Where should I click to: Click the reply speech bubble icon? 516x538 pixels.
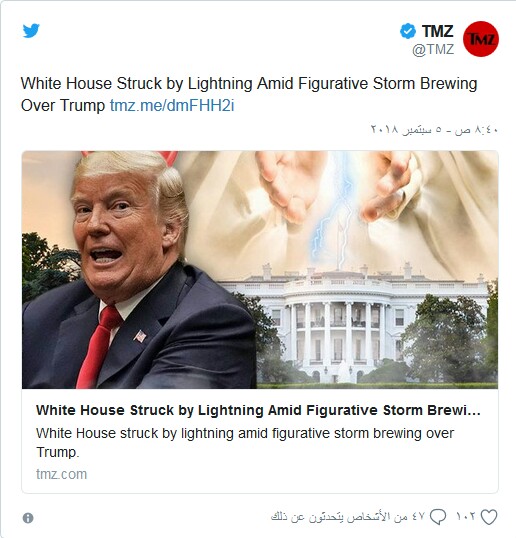[438, 517]
